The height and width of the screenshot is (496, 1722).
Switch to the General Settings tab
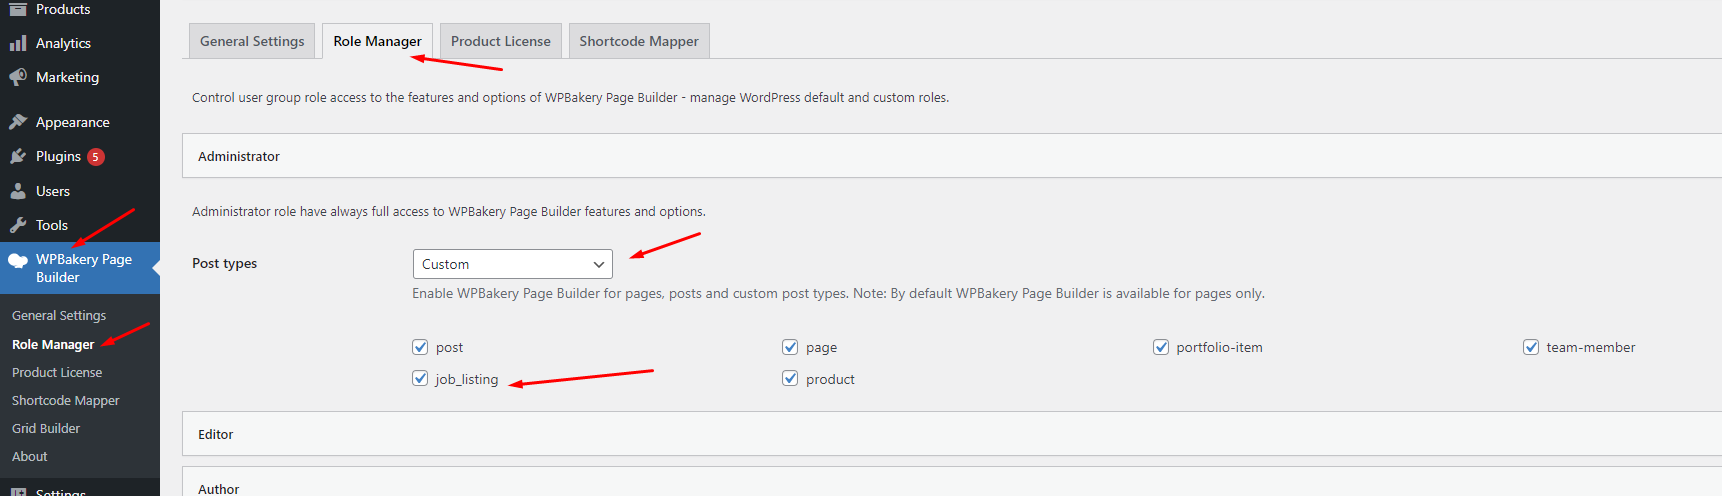coord(252,41)
